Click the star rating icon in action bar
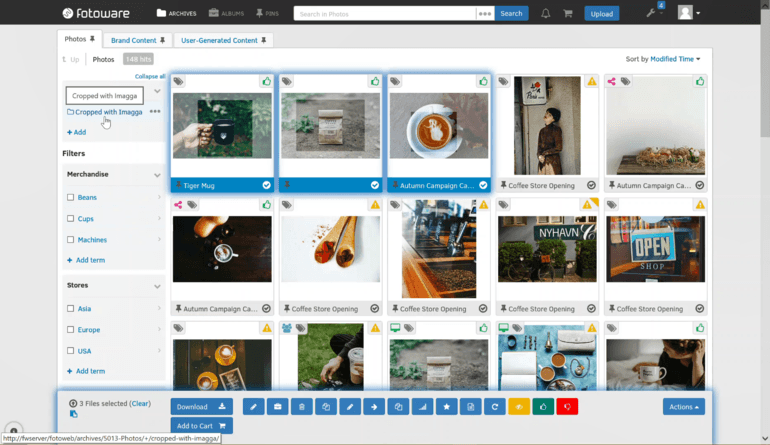This screenshot has height=445, width=770. 446,407
